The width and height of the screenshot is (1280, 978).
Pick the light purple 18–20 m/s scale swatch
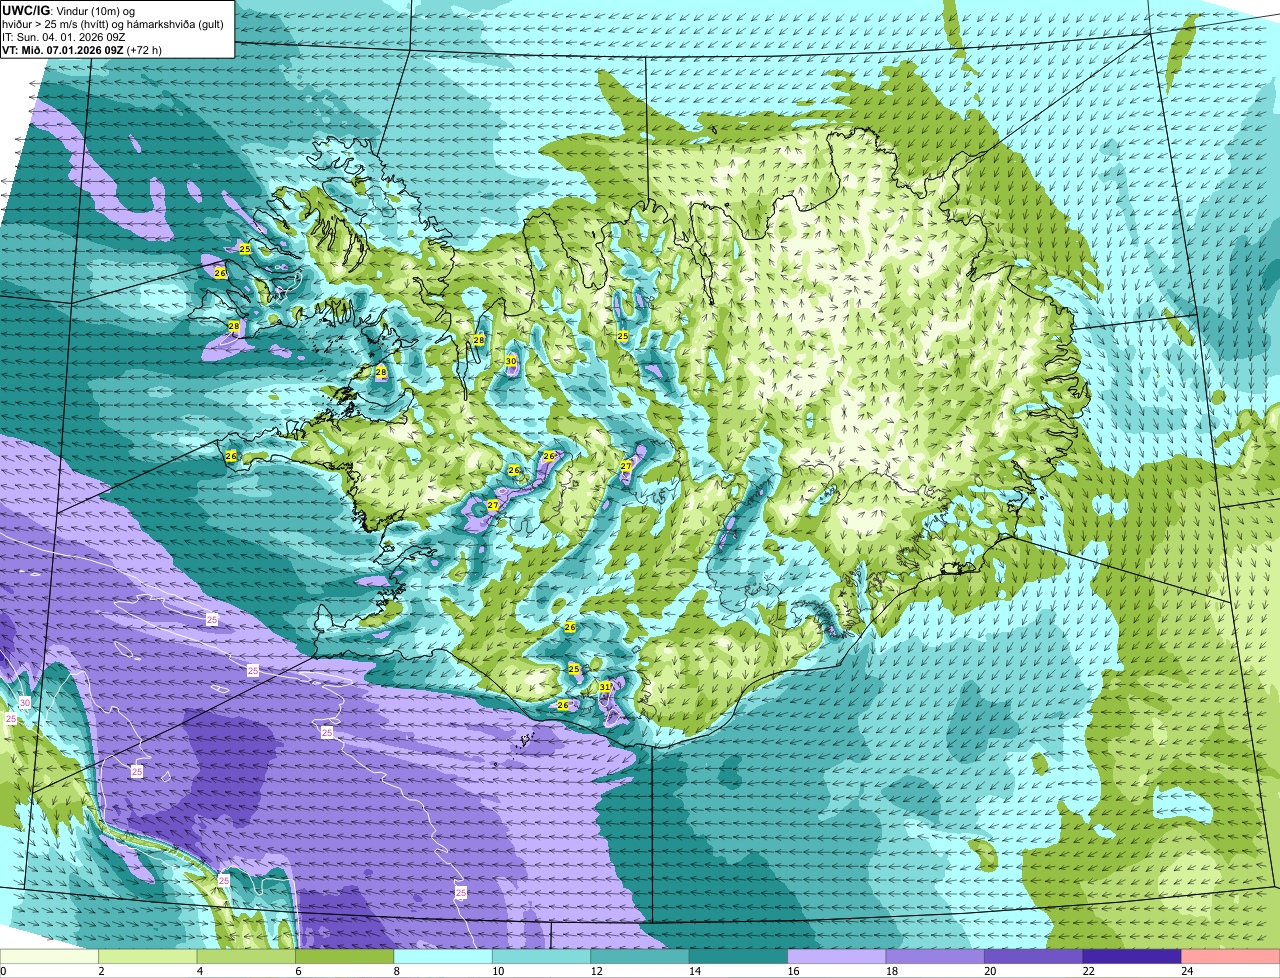[x=936, y=956]
